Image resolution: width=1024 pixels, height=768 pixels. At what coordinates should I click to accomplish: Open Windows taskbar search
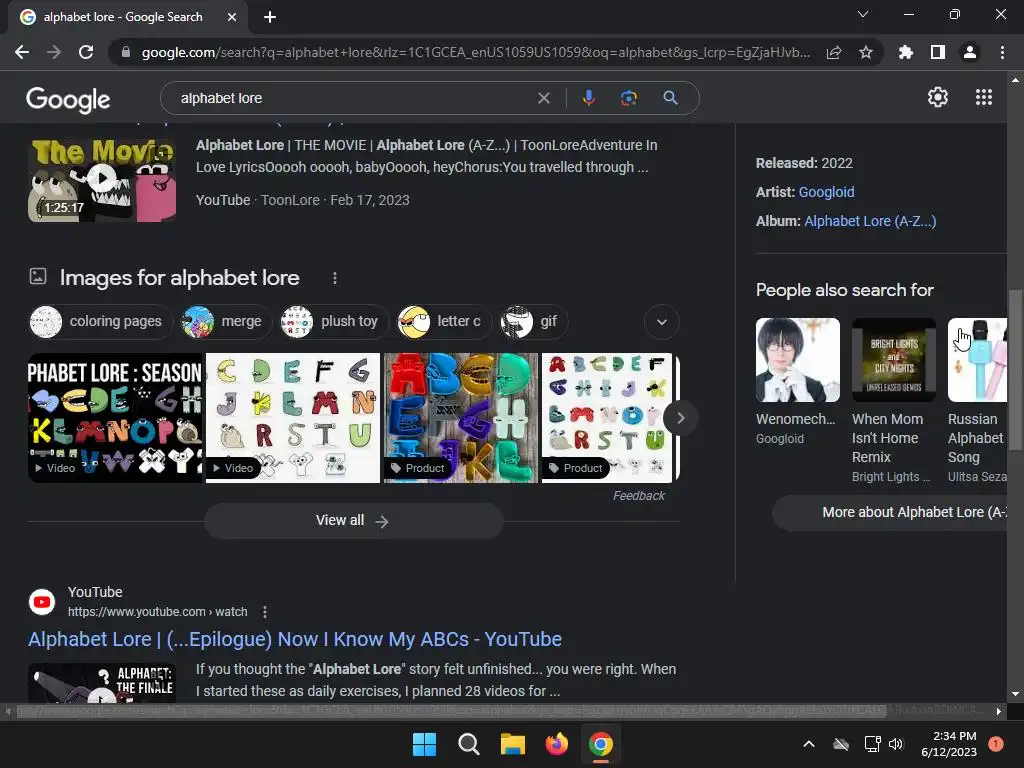[468, 744]
